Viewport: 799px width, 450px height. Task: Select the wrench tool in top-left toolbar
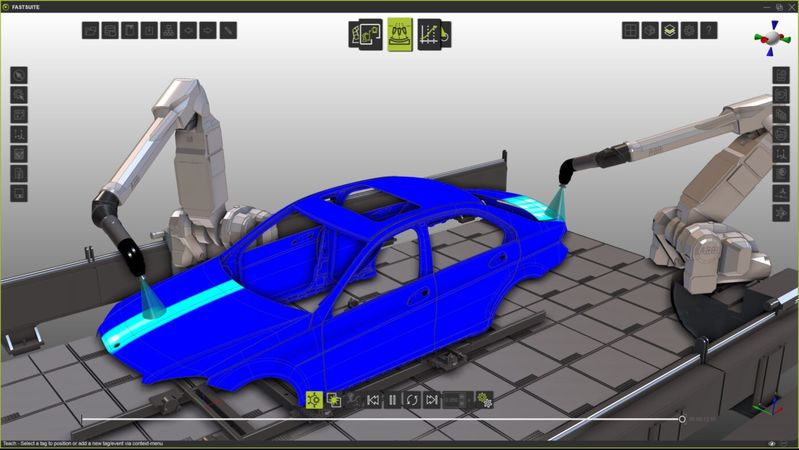coord(229,31)
